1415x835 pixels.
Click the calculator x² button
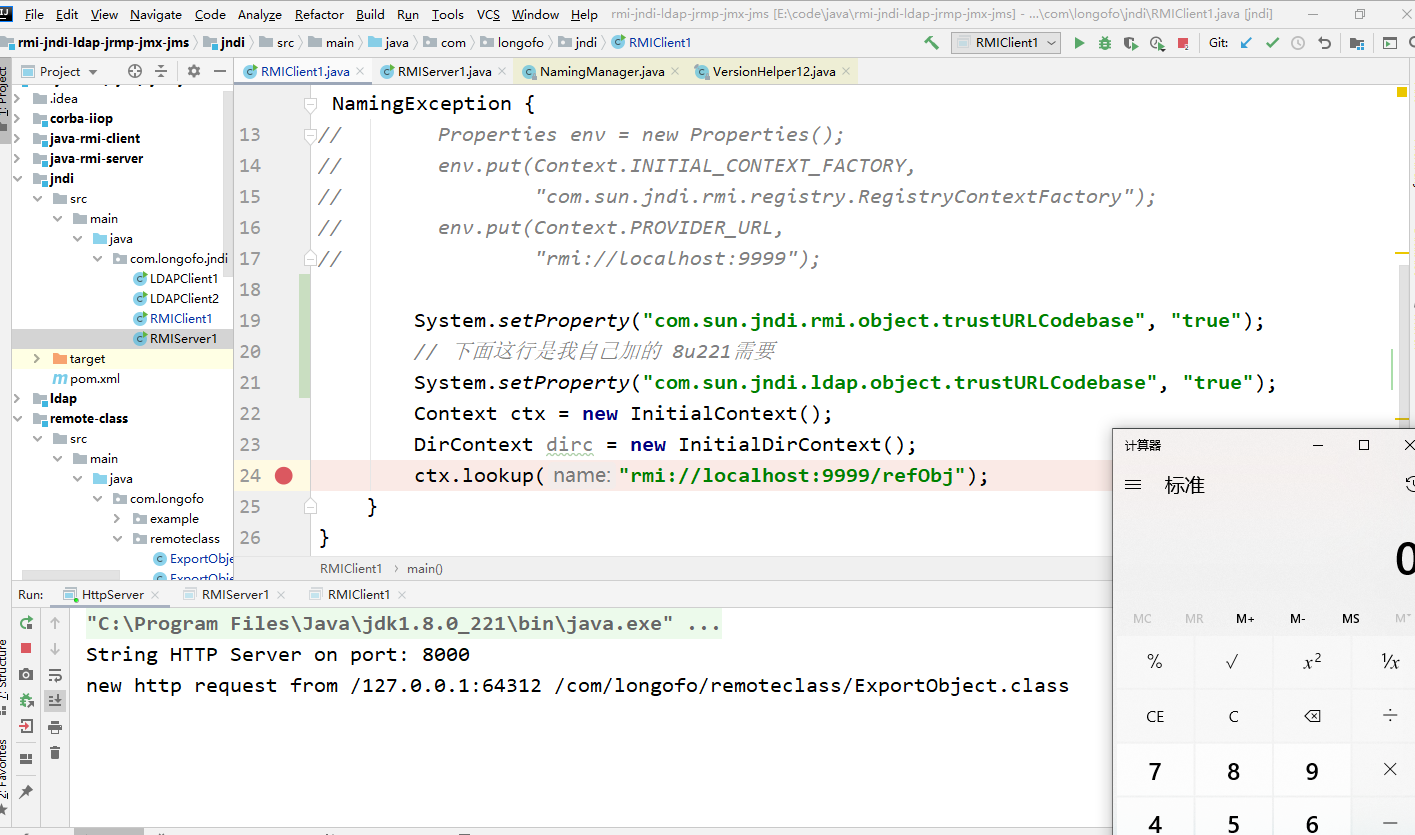(1312, 662)
